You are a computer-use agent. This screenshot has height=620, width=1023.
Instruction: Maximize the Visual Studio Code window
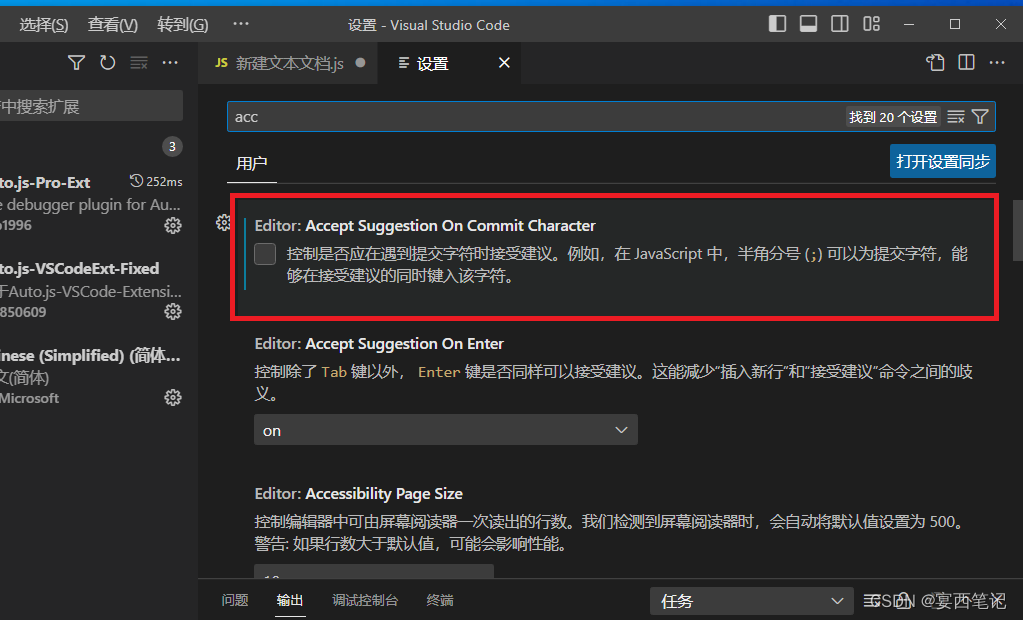tap(954, 24)
